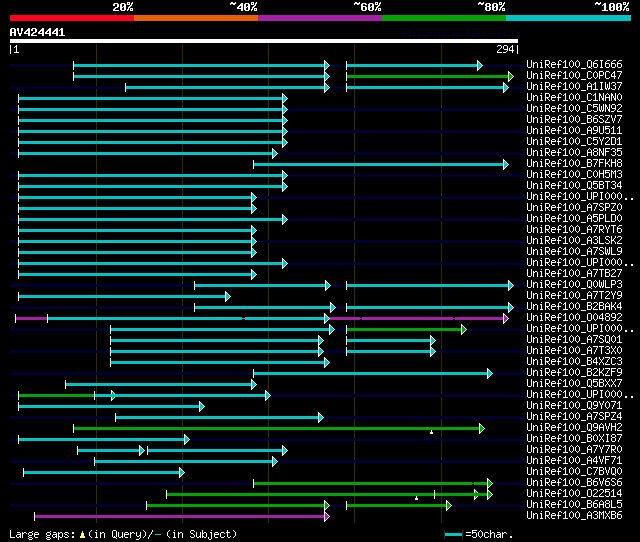Click the UniRef100_A7SPZ4 label
Screen dimensions: 640x542
click(574, 417)
